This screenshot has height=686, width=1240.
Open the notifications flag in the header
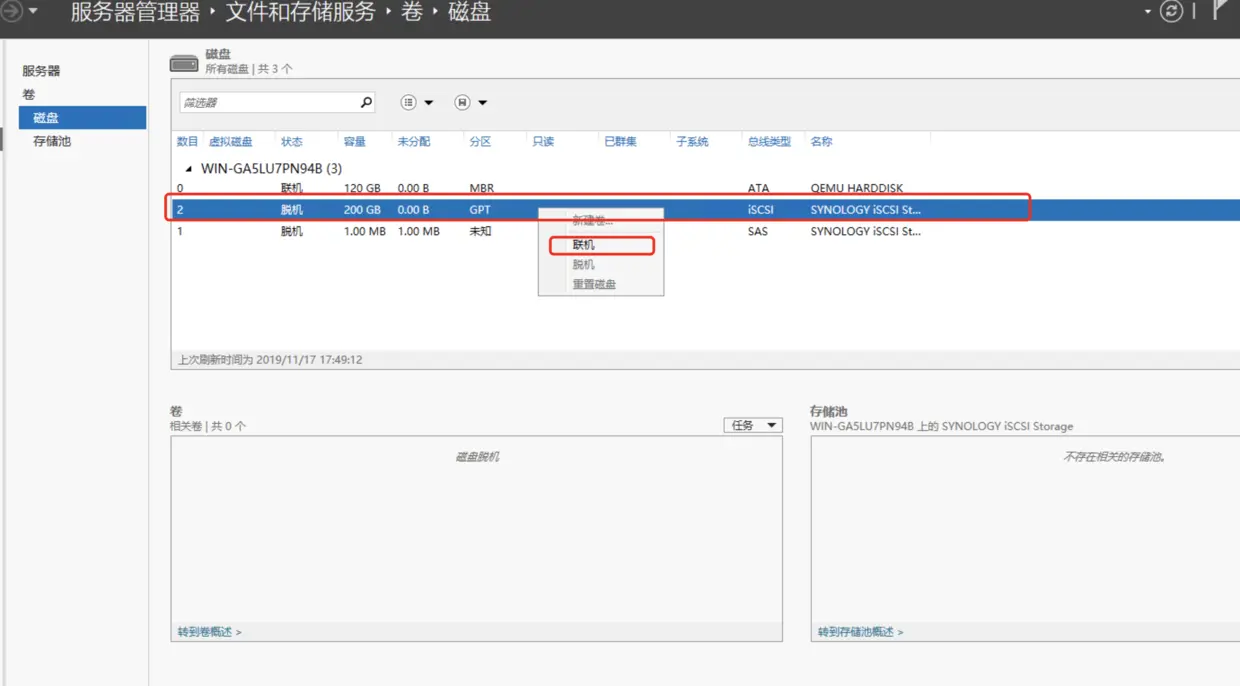(1220, 10)
